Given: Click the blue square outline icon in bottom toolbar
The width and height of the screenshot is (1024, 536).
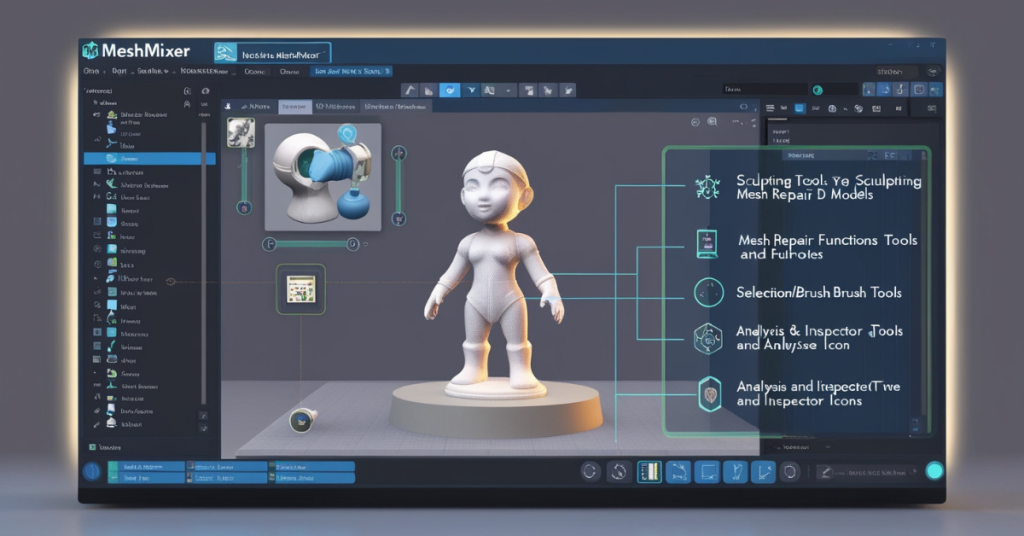Looking at the screenshot, I should point(707,471).
